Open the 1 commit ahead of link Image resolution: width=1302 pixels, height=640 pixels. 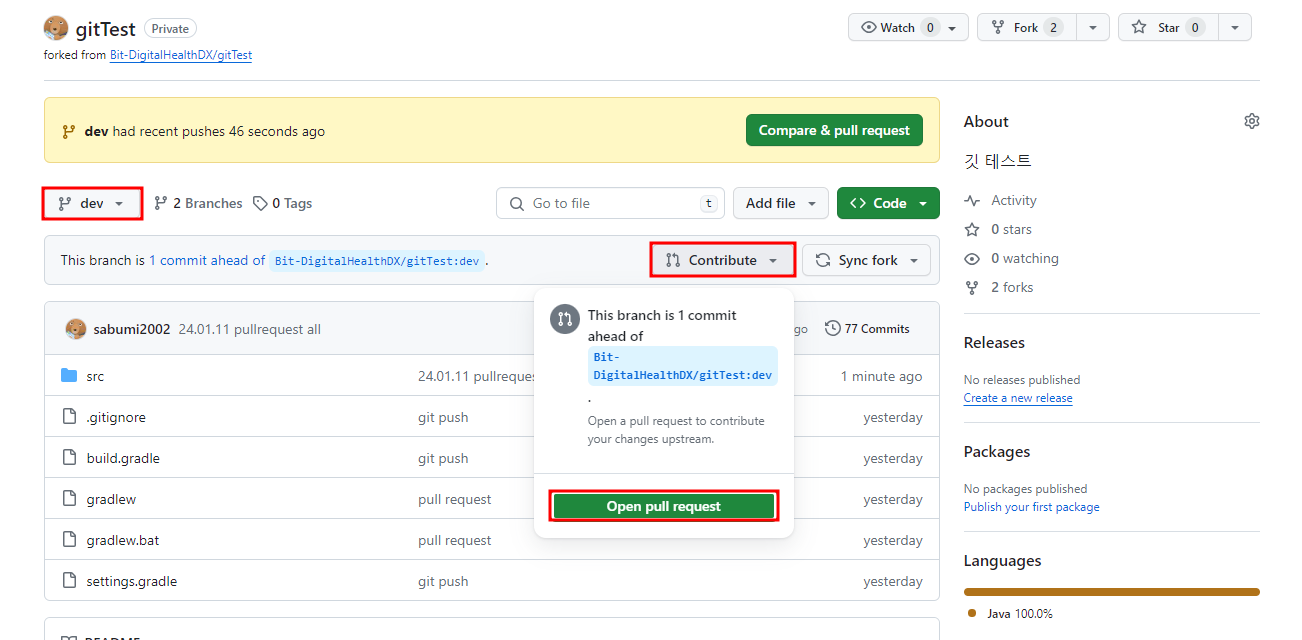[207, 260]
